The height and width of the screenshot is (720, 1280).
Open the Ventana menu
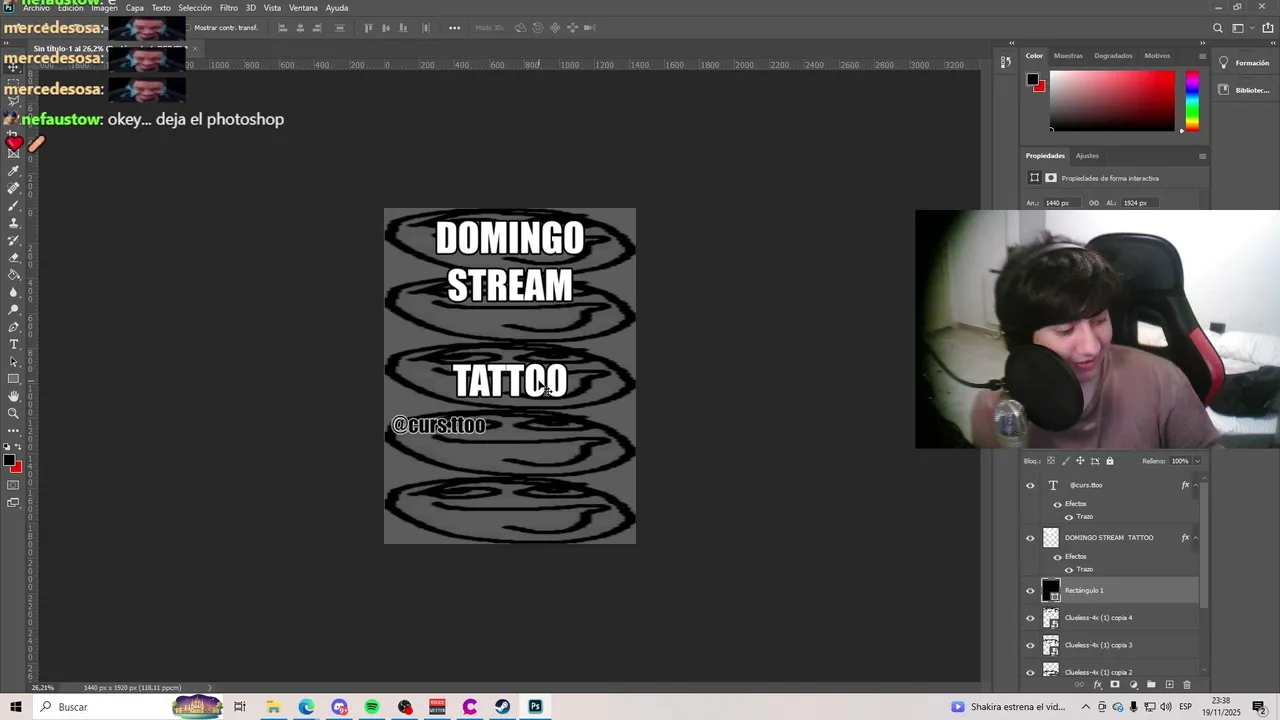(303, 8)
